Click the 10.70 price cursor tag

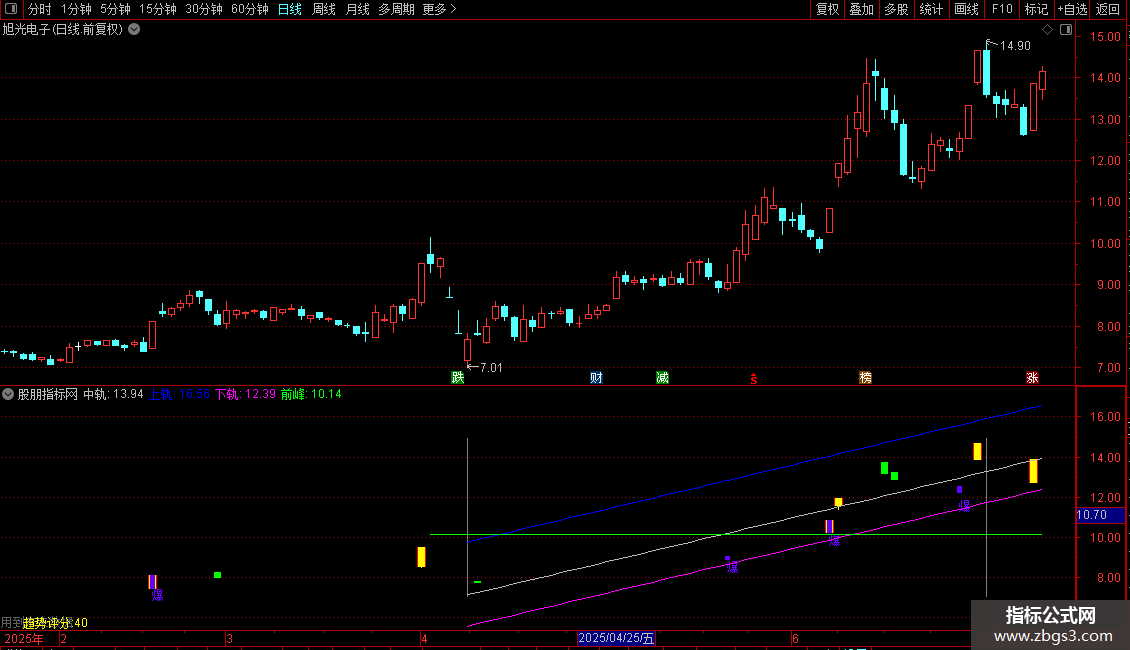(x=1100, y=515)
